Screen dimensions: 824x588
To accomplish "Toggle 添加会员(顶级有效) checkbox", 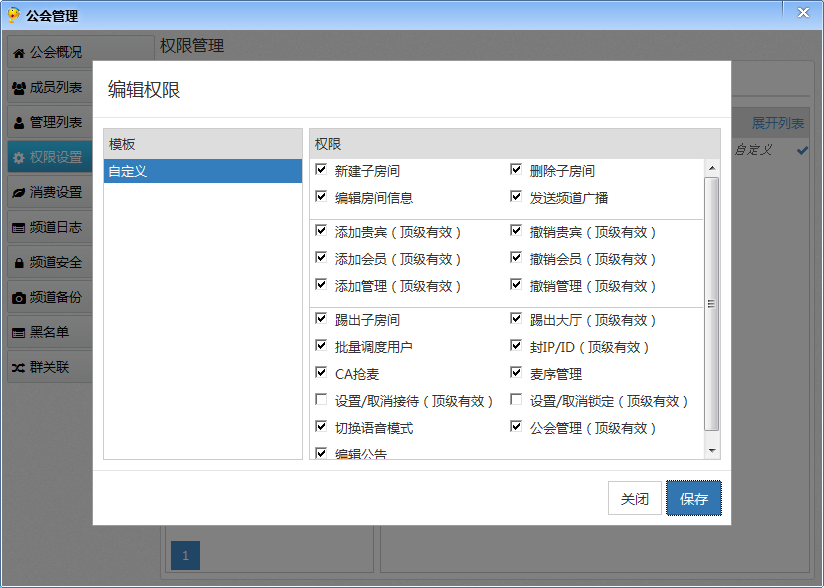I will pos(321,257).
